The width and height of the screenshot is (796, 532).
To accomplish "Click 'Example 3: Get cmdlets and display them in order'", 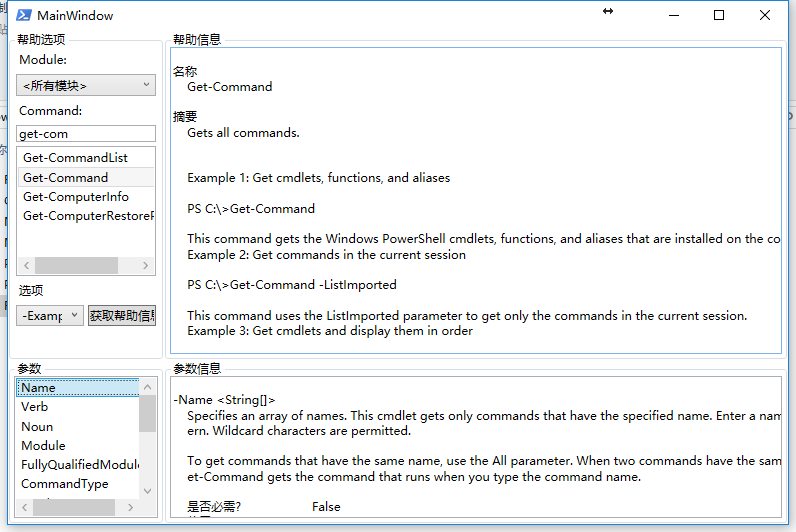I will click(329, 331).
